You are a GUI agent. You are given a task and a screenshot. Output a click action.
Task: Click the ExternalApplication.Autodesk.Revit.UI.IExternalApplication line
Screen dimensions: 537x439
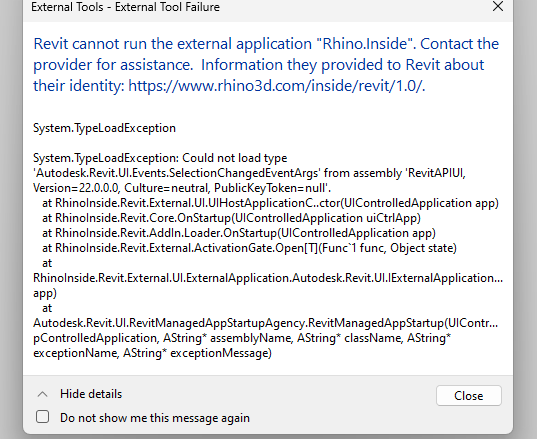click(x=268, y=278)
